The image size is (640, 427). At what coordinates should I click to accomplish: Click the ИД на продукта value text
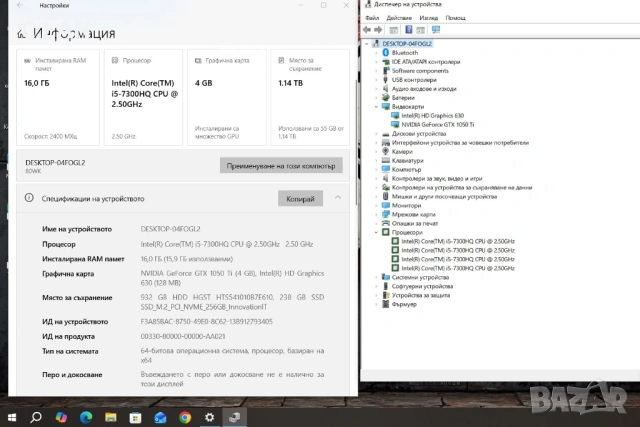tap(183, 336)
